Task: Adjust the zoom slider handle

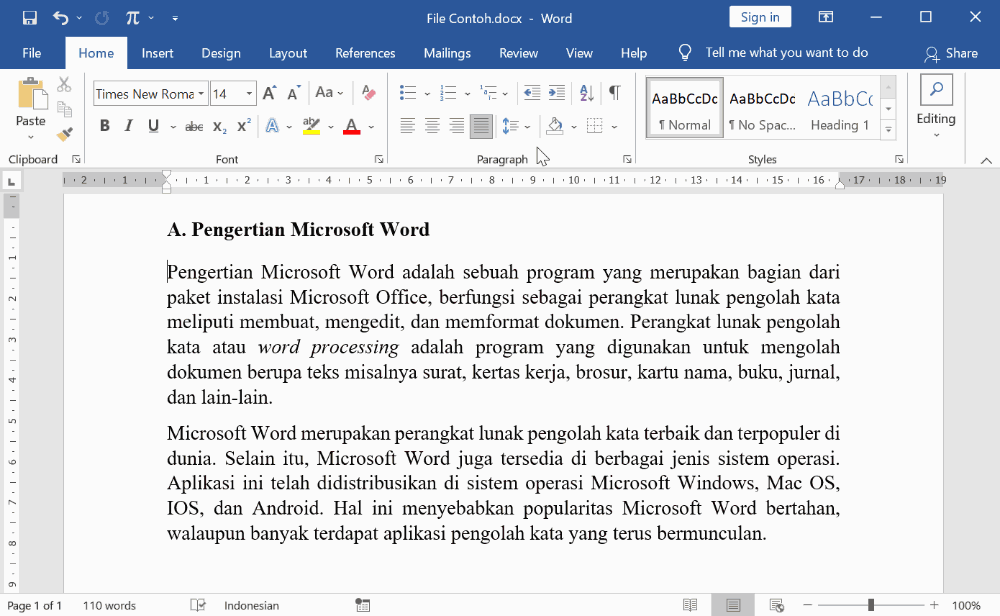Action: click(x=871, y=605)
